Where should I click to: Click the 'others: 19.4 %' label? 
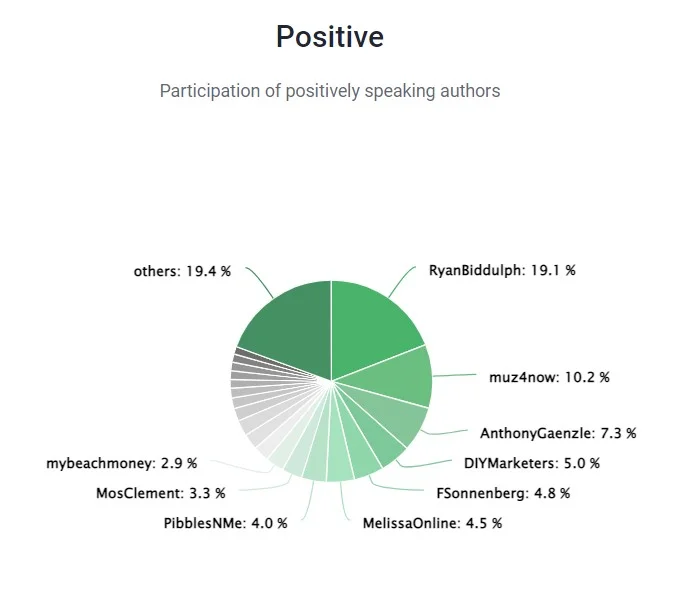click(182, 271)
